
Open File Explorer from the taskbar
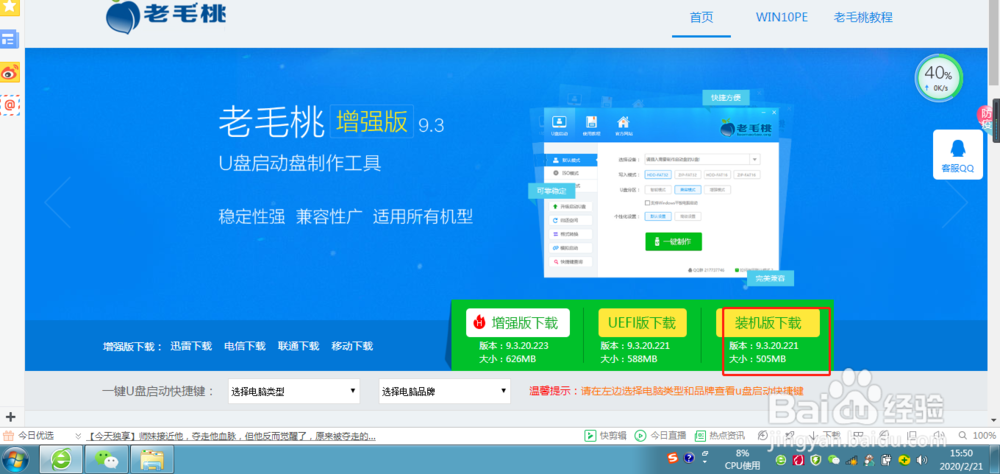coord(152,459)
